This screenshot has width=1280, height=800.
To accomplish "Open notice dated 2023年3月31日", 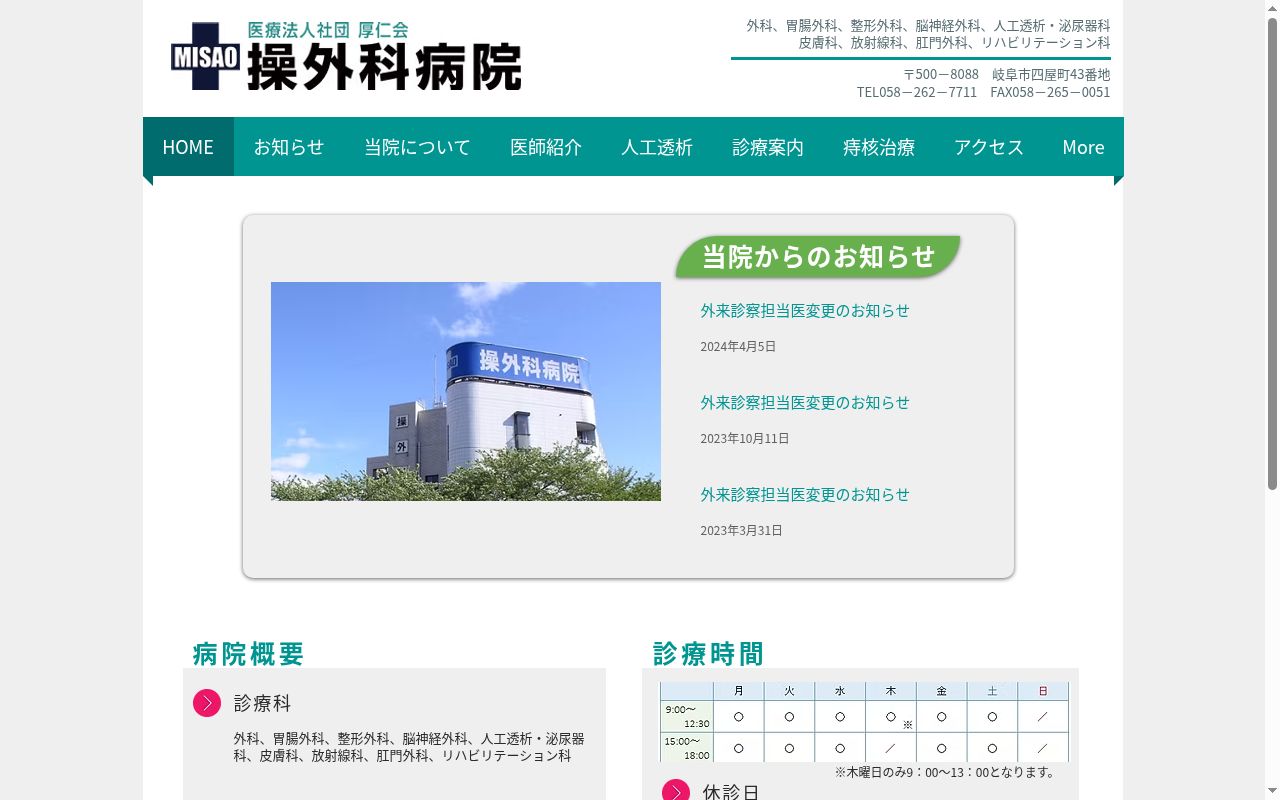I will (805, 495).
